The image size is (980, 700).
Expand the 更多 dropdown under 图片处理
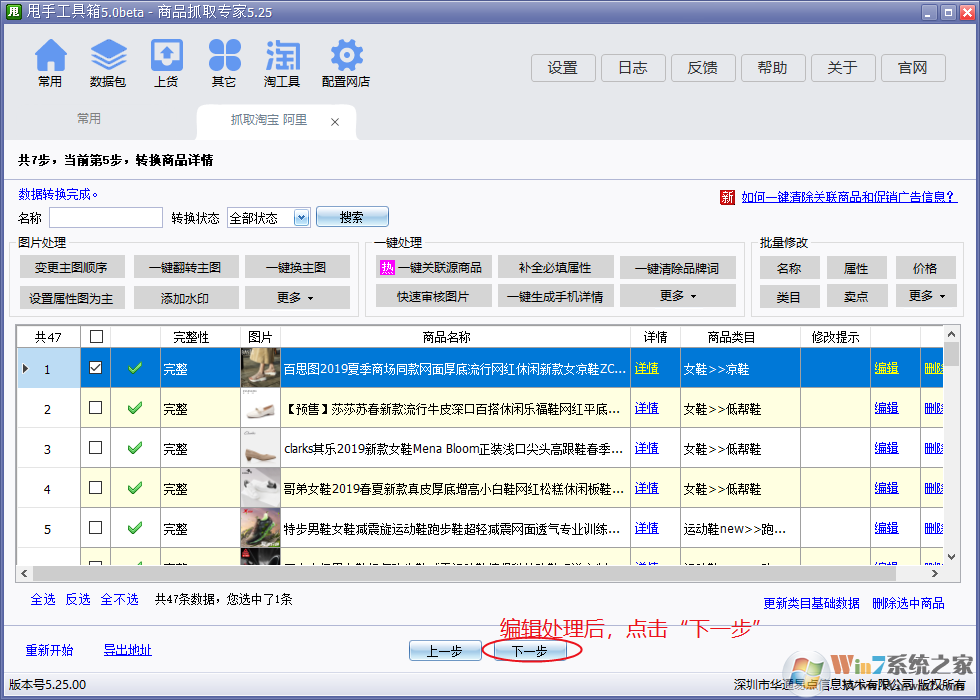click(299, 298)
